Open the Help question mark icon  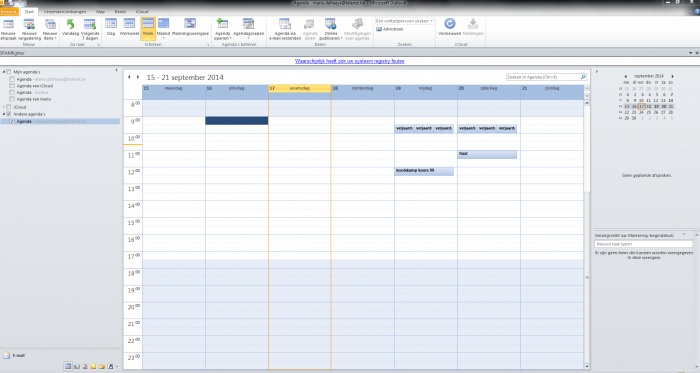click(x=696, y=12)
